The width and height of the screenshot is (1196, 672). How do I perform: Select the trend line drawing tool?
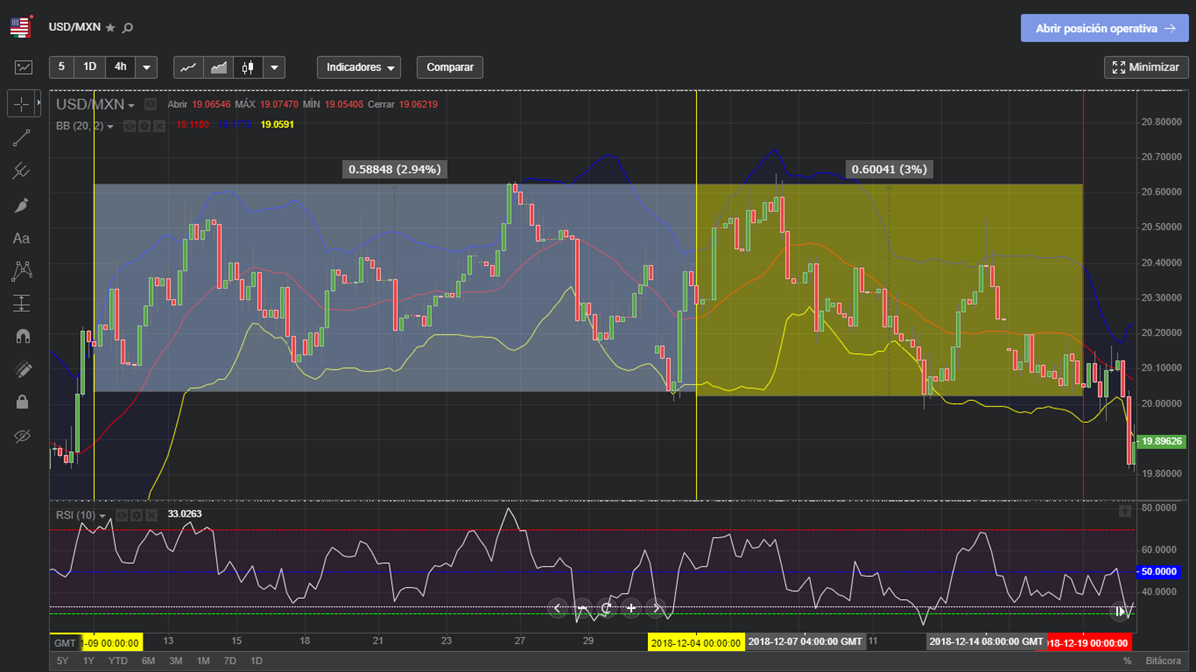click(23, 137)
